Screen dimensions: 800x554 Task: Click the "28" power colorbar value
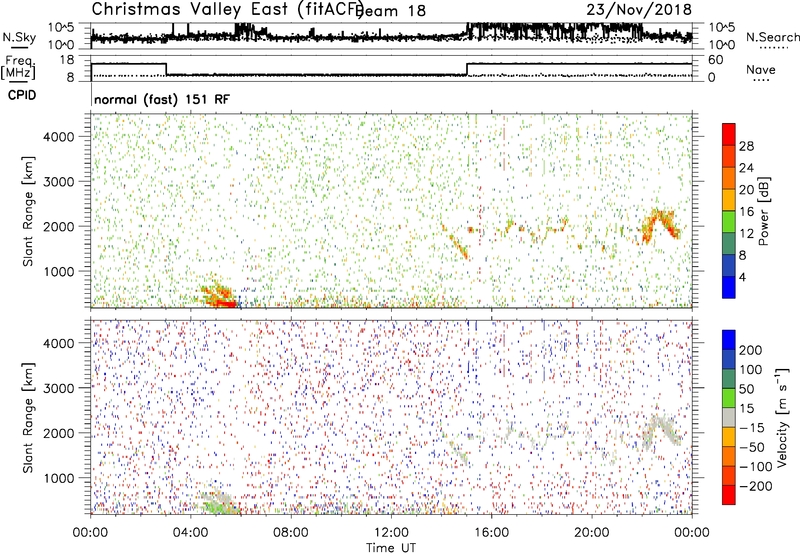(x=746, y=146)
